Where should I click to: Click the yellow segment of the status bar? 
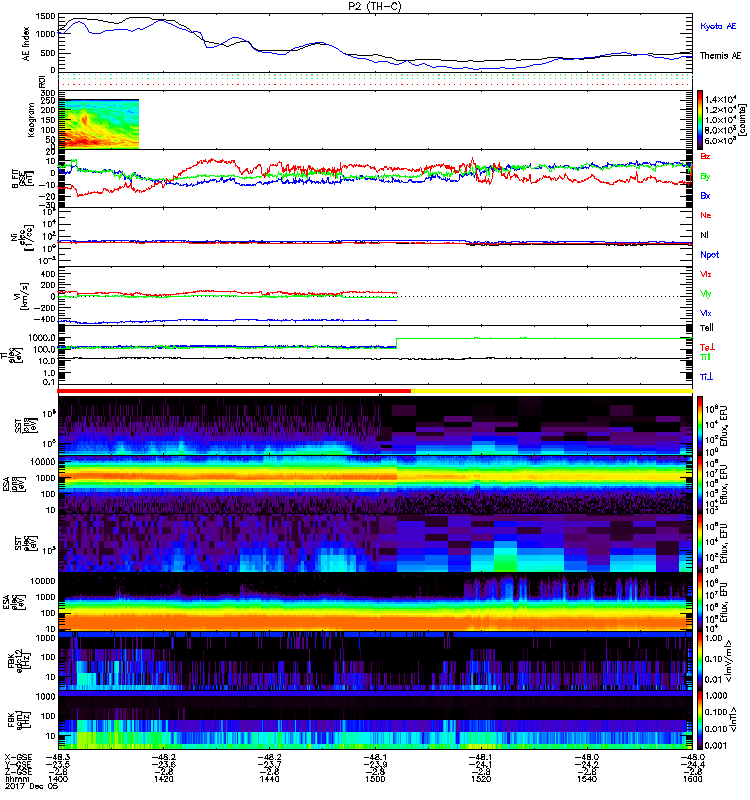[552, 391]
